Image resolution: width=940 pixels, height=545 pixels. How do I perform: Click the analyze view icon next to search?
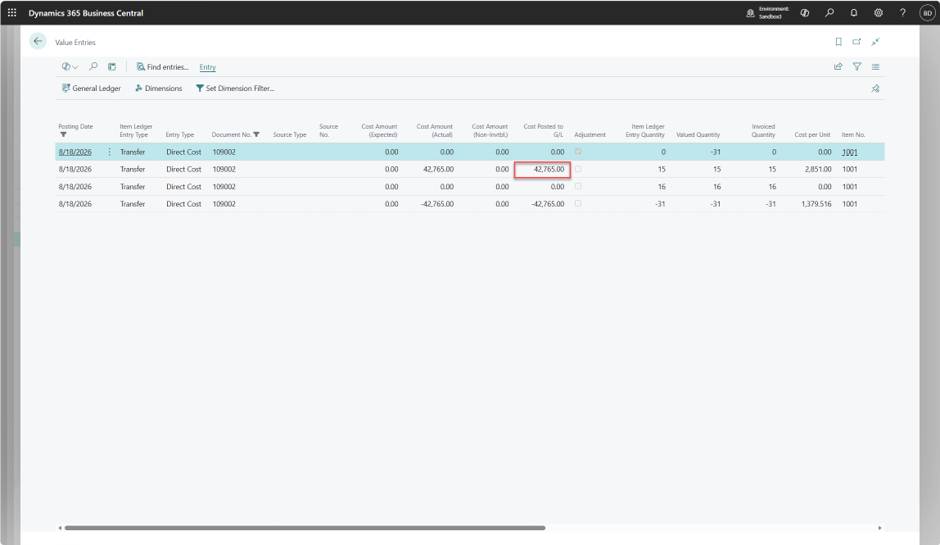point(112,67)
